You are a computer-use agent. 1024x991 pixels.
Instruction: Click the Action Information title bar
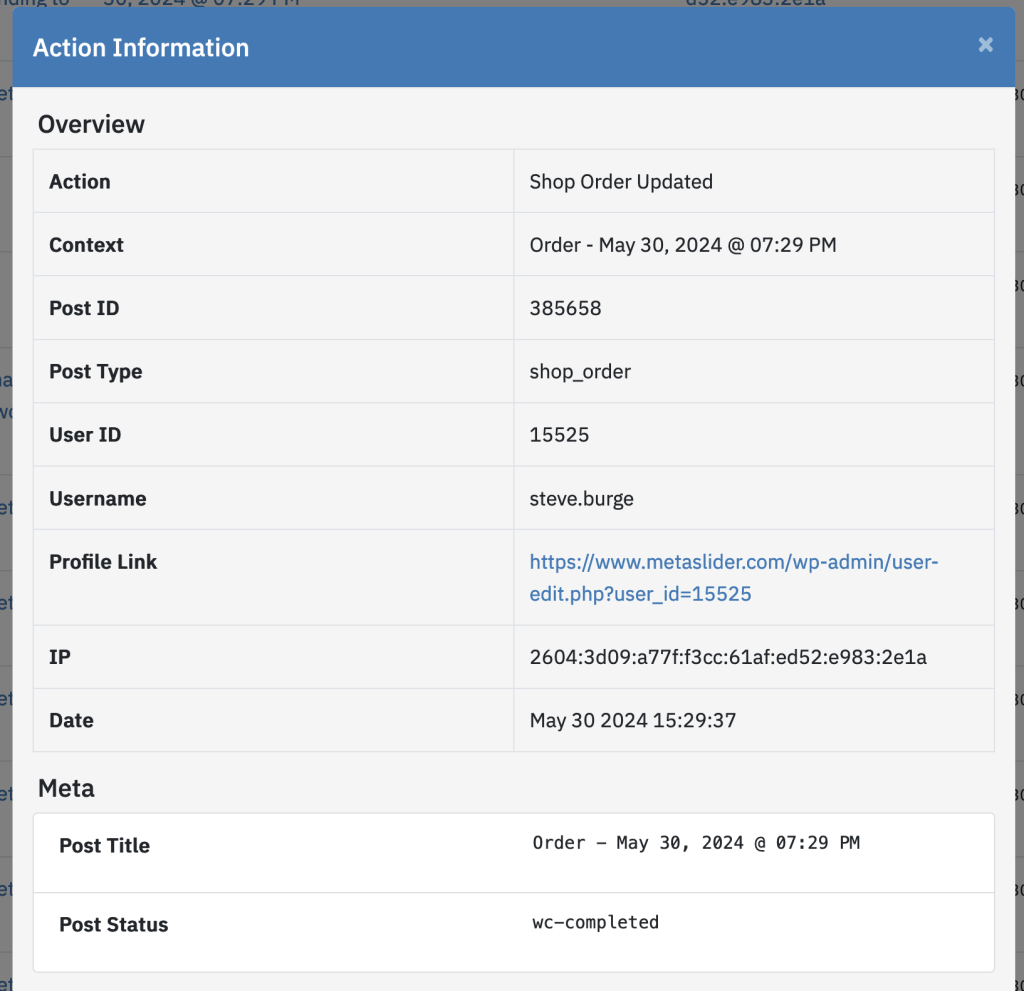pyautogui.click(x=140, y=47)
